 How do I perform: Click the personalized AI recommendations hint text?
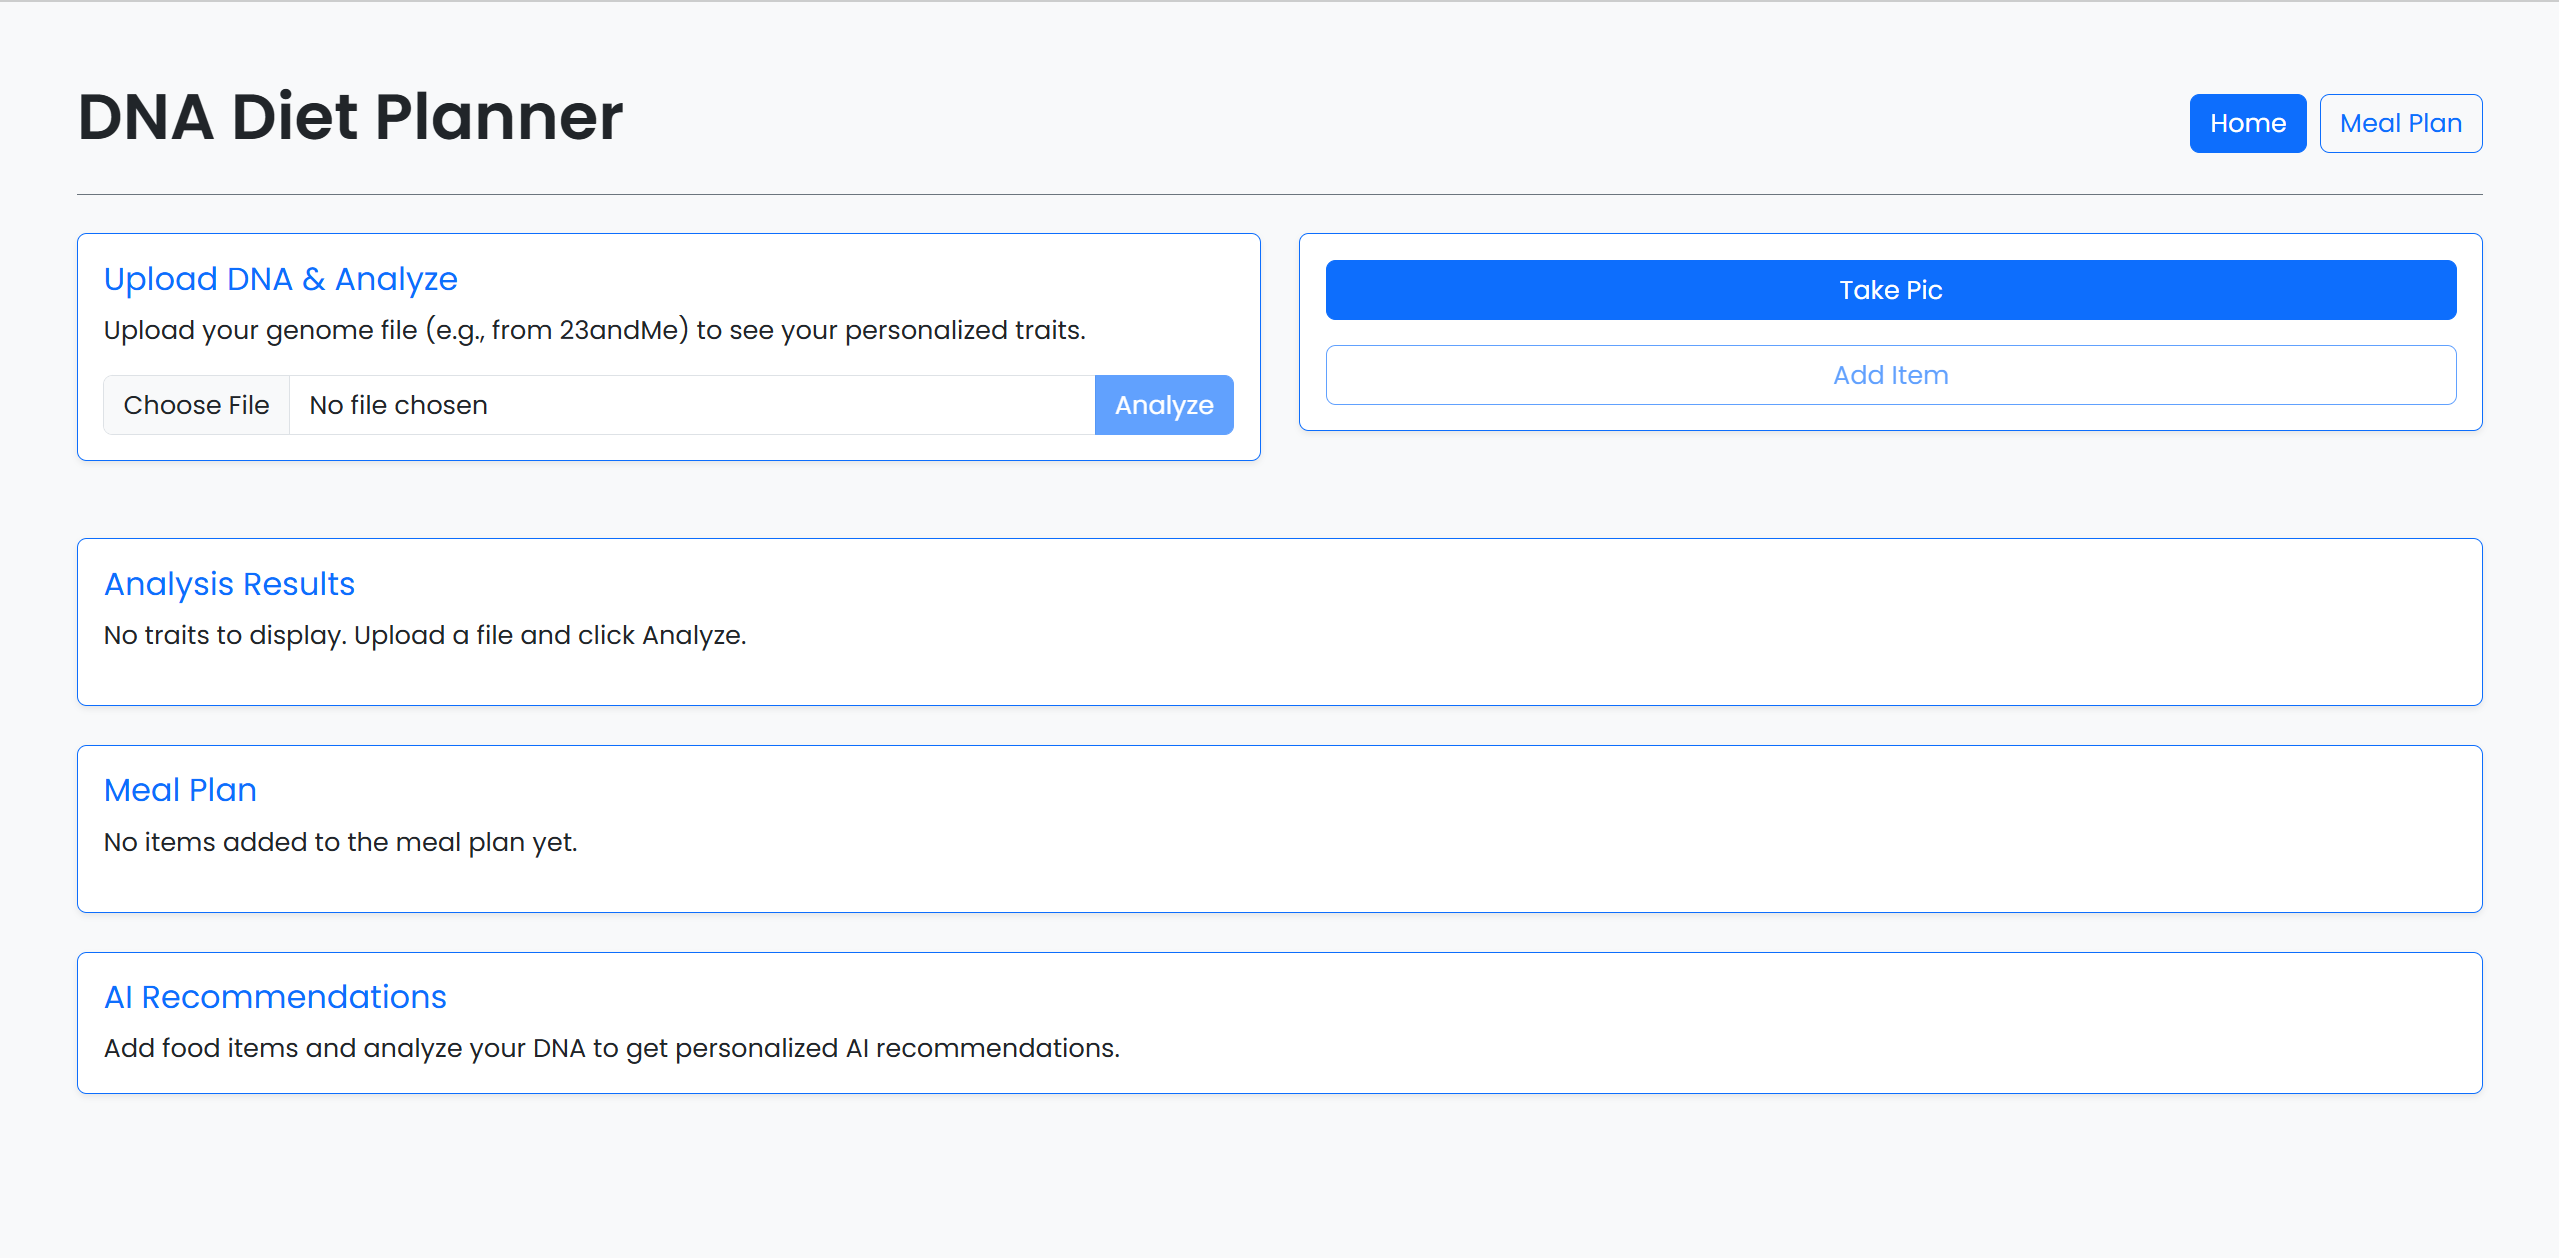[611, 1048]
